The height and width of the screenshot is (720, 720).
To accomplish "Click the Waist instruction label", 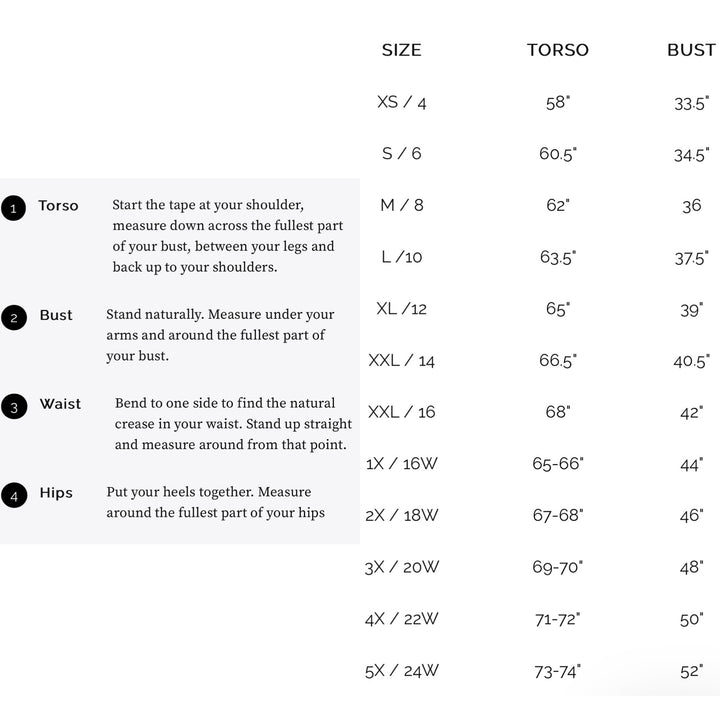I will [x=60, y=404].
